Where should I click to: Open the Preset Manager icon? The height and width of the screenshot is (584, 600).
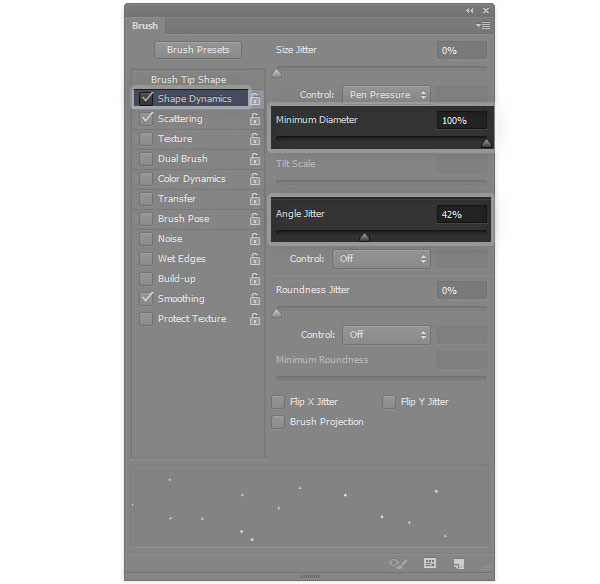pos(430,563)
